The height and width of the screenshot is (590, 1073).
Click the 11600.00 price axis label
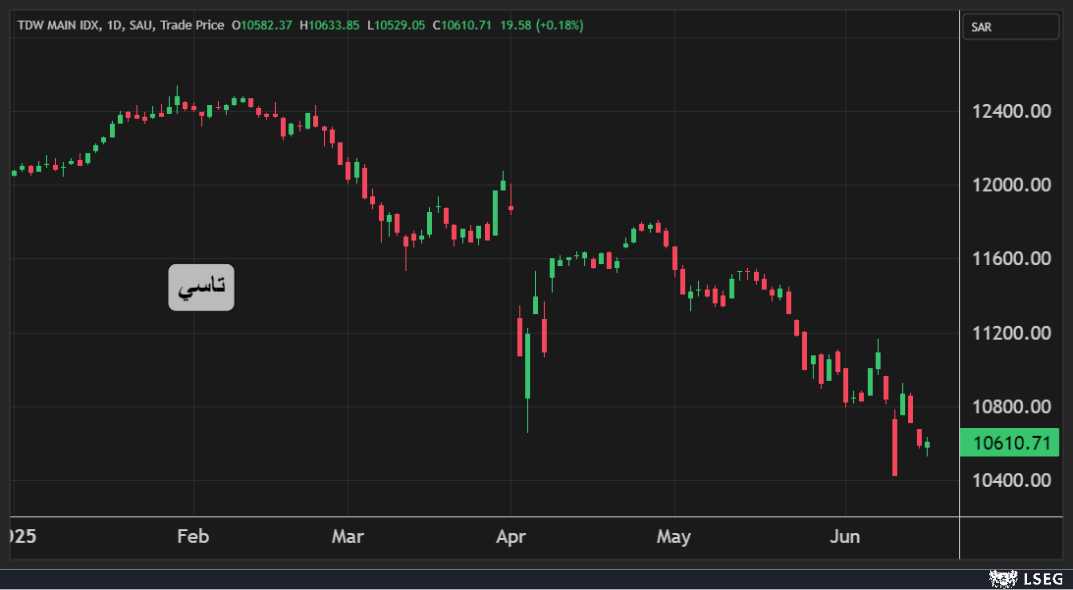pyautogui.click(x=1011, y=259)
